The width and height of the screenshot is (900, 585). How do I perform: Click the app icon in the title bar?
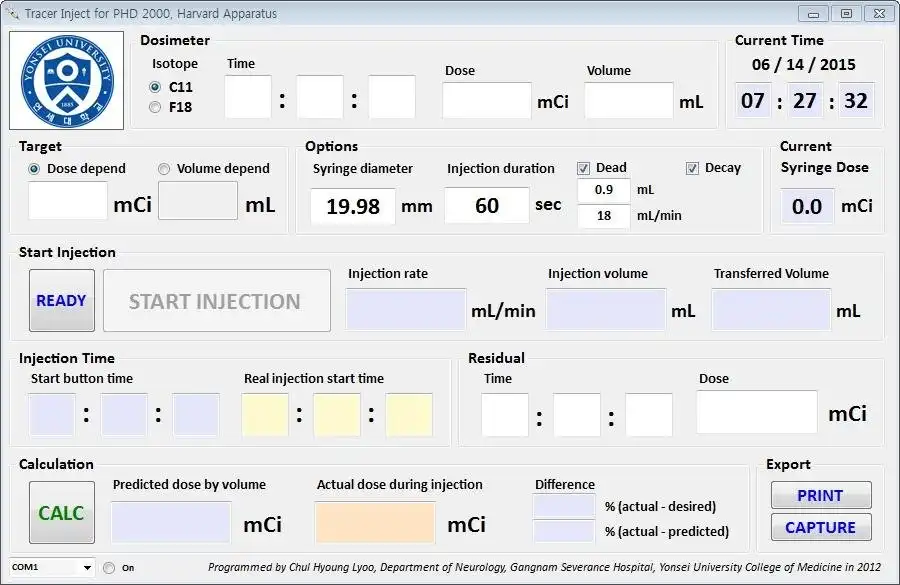[x=13, y=13]
